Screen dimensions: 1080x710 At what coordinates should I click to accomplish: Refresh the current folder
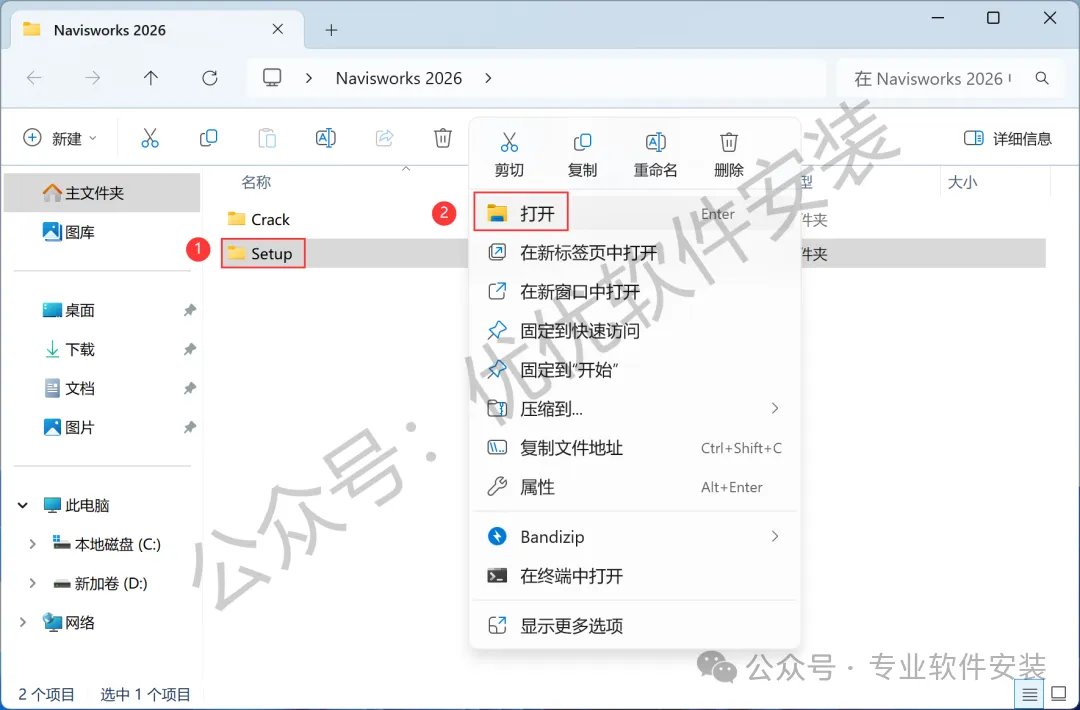tap(210, 78)
